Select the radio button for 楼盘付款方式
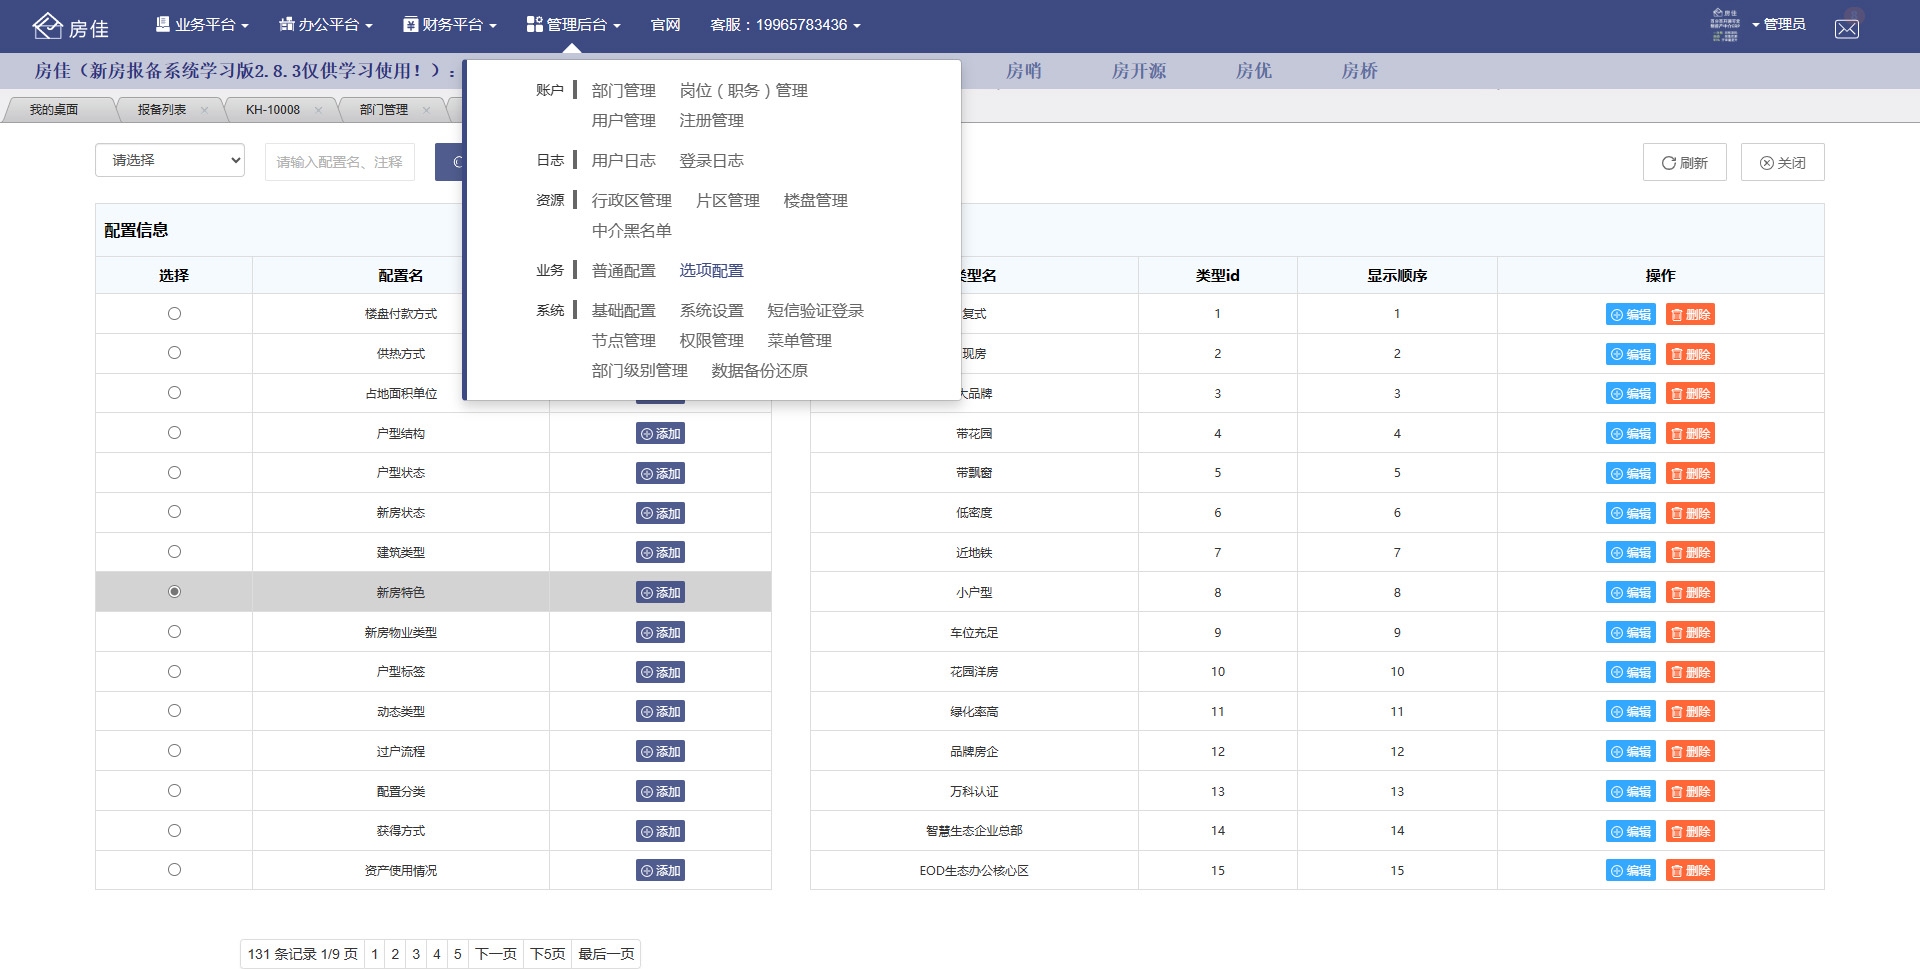Viewport: 1920px width, 969px height. click(x=174, y=313)
